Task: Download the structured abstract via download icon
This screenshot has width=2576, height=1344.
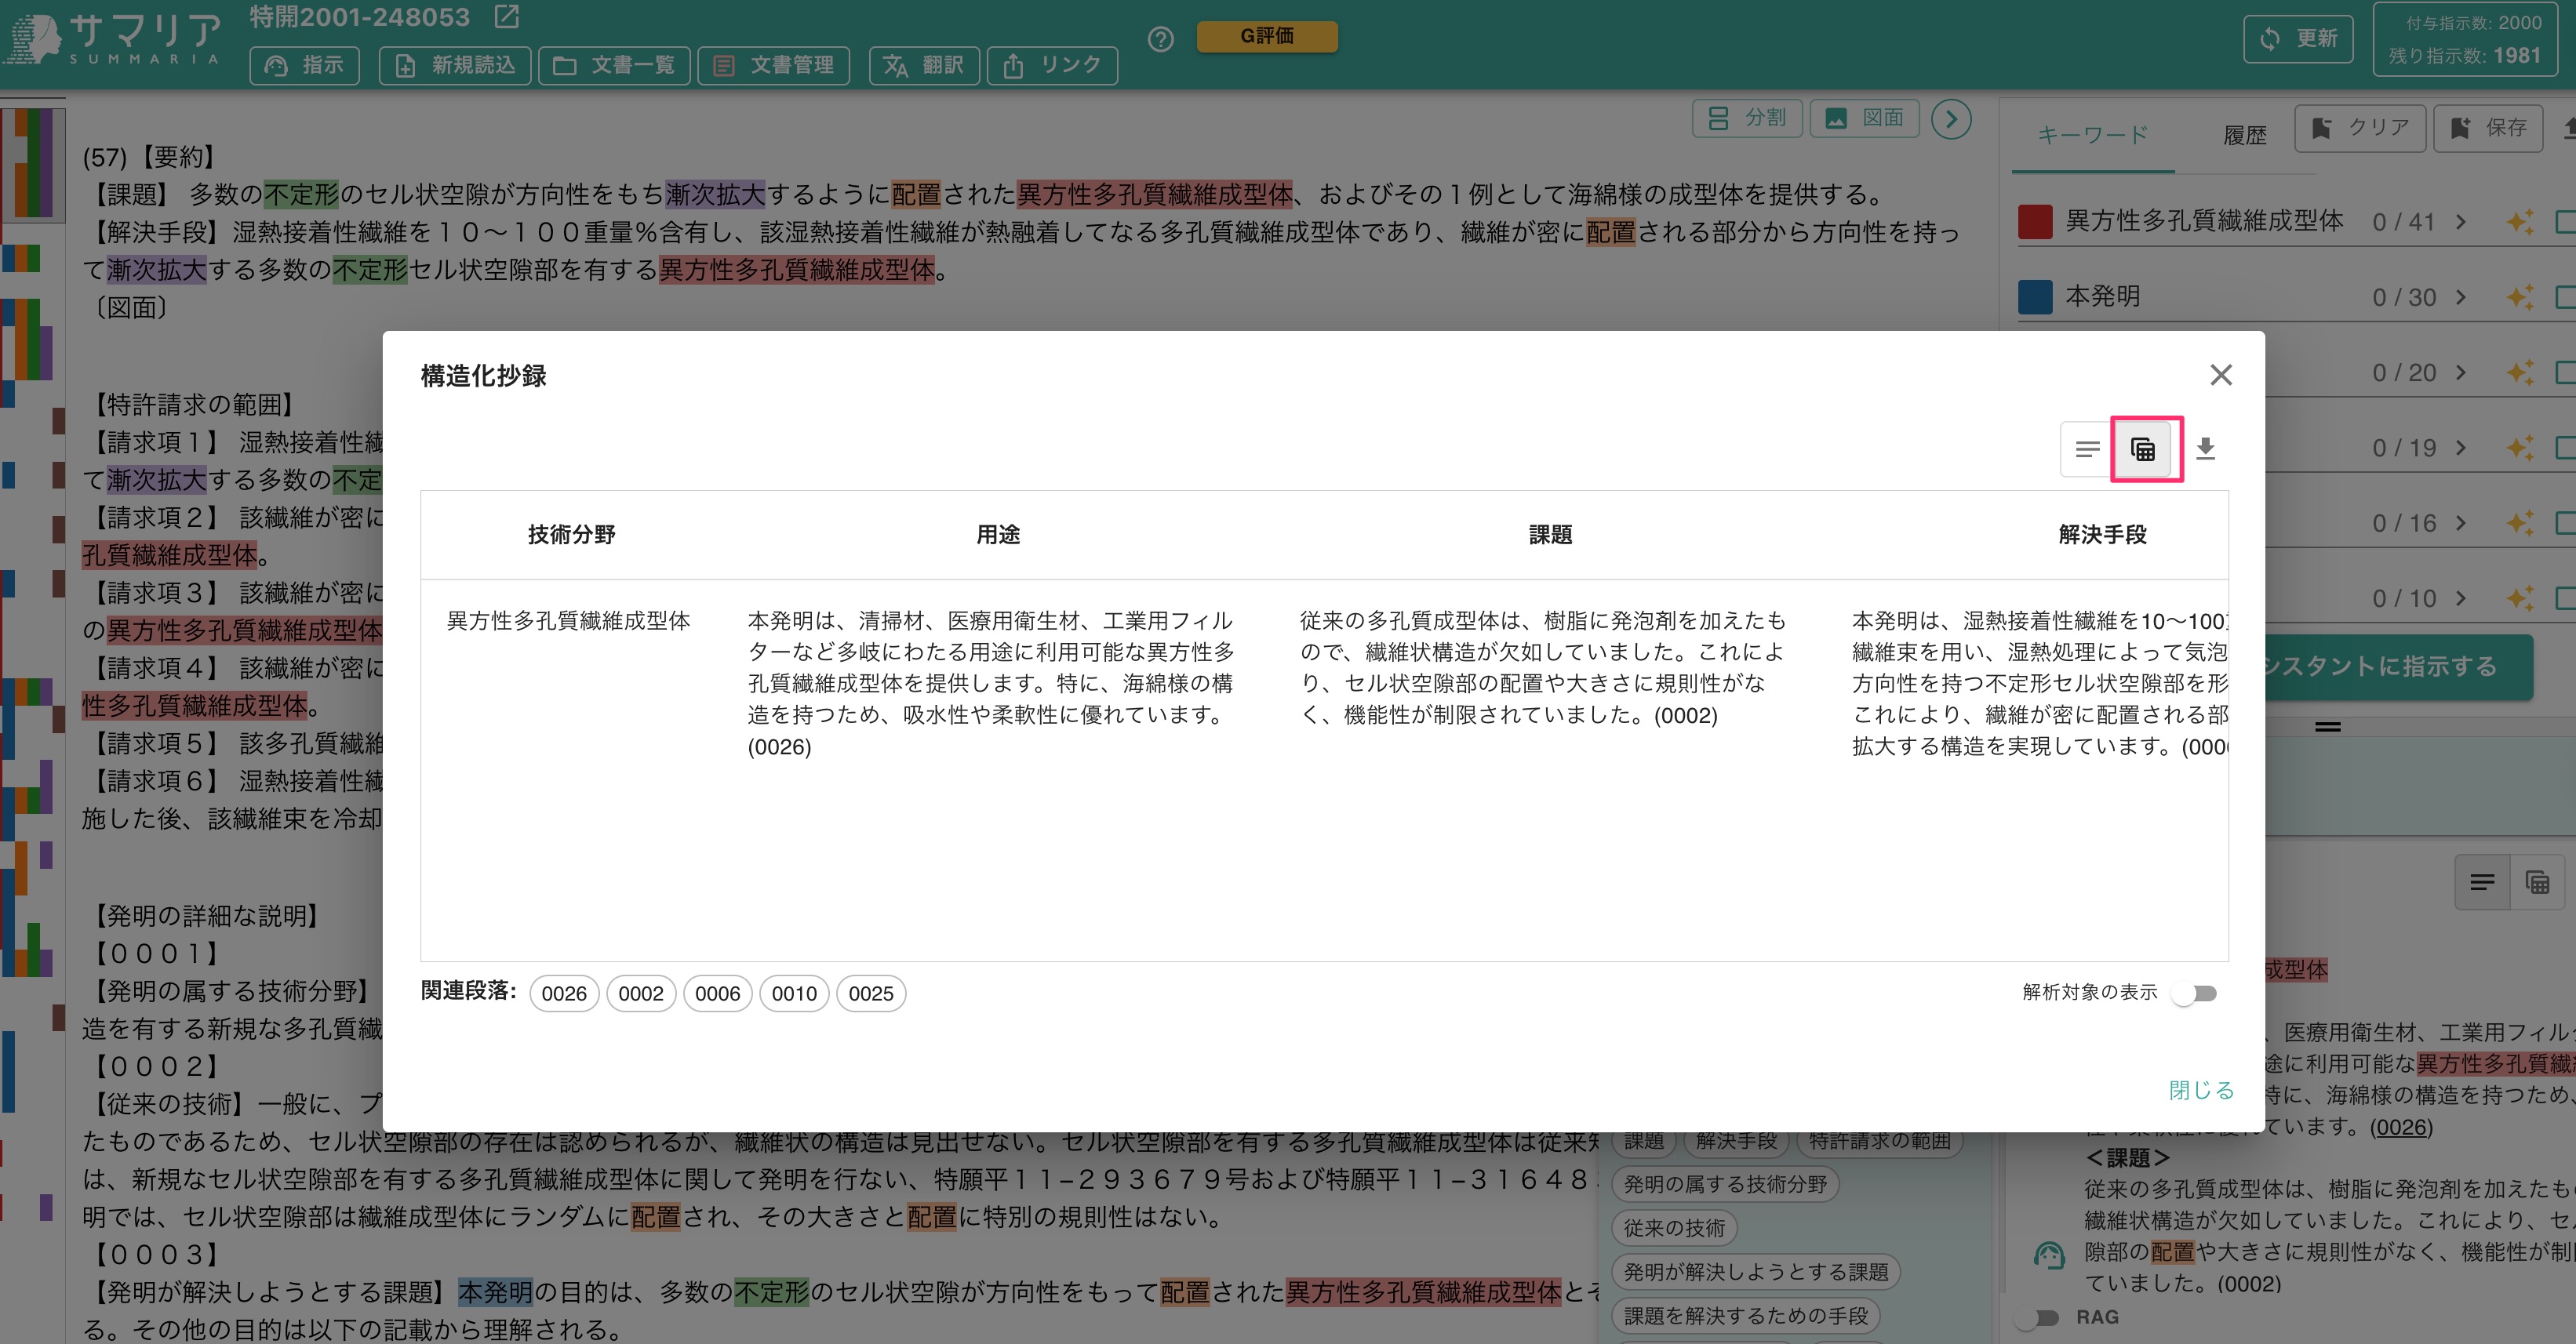Action: pos(2205,449)
